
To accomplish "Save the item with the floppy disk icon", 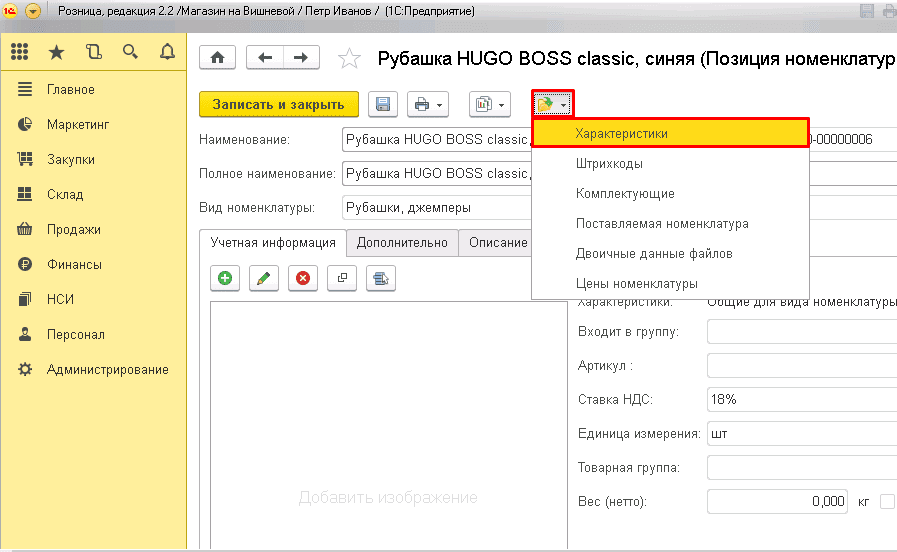I will pyautogui.click(x=383, y=104).
